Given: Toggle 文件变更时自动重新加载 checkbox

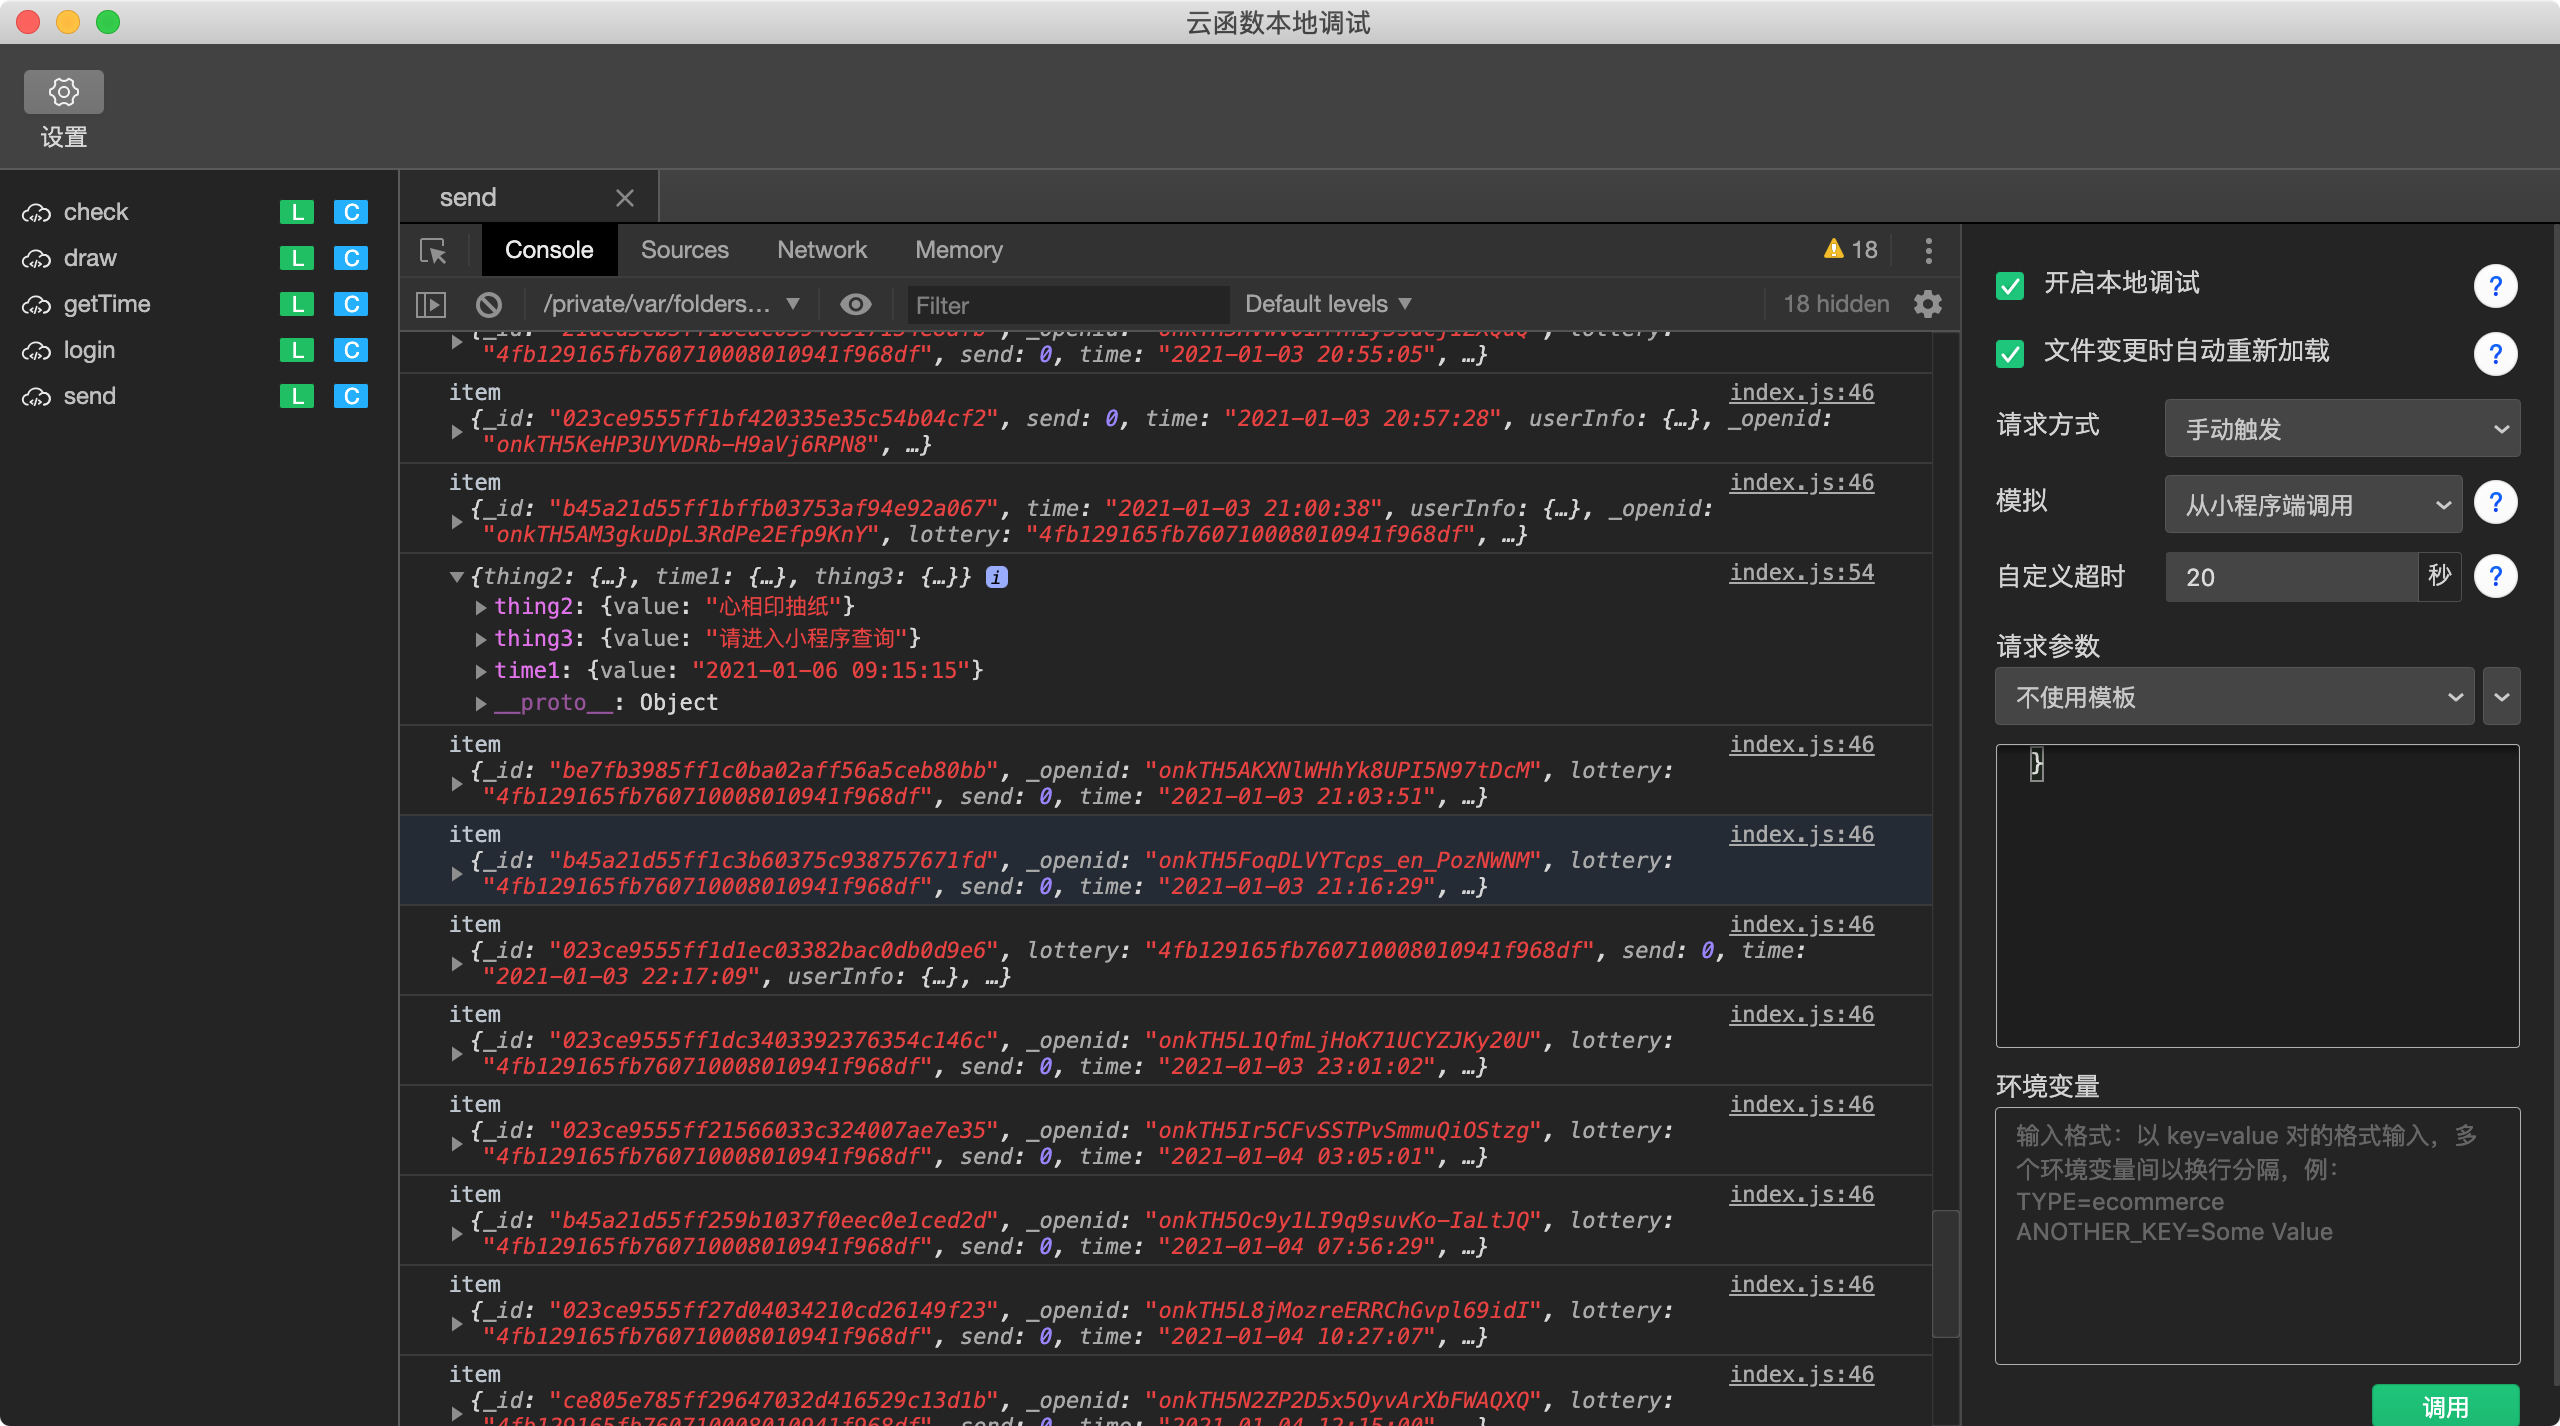Looking at the screenshot, I should tap(2010, 353).
